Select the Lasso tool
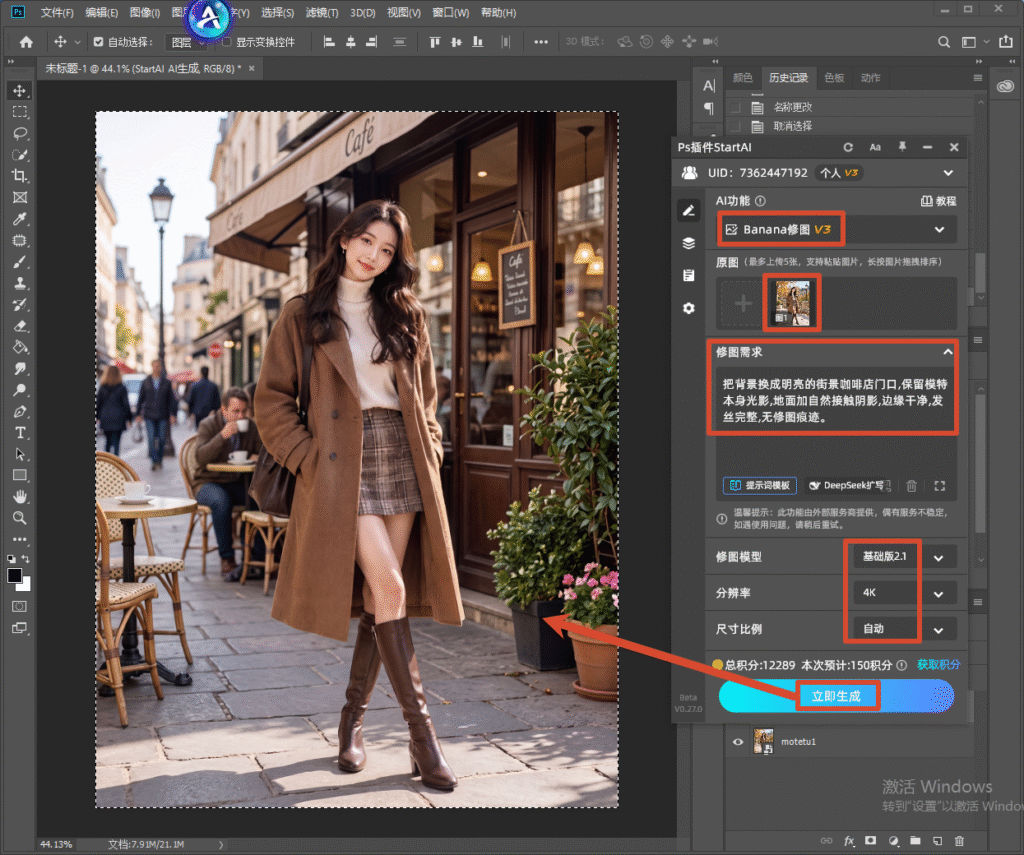The image size is (1024, 855). click(x=20, y=133)
